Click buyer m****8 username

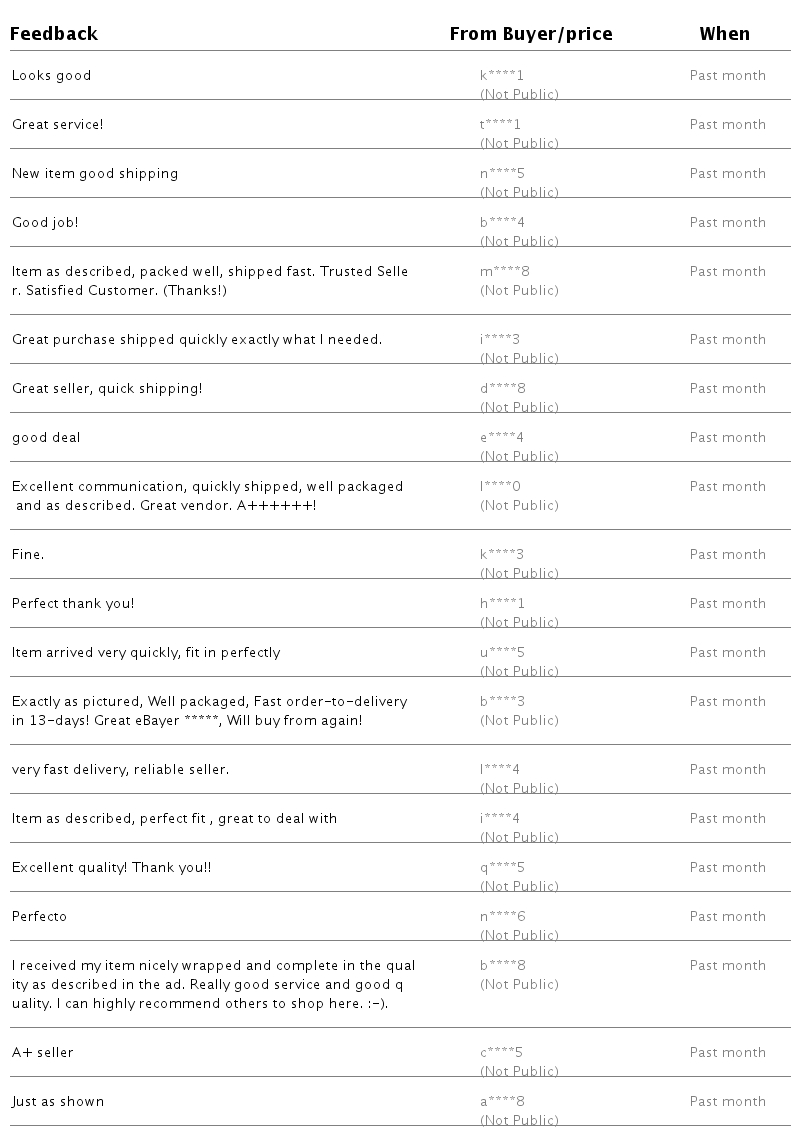pos(505,272)
